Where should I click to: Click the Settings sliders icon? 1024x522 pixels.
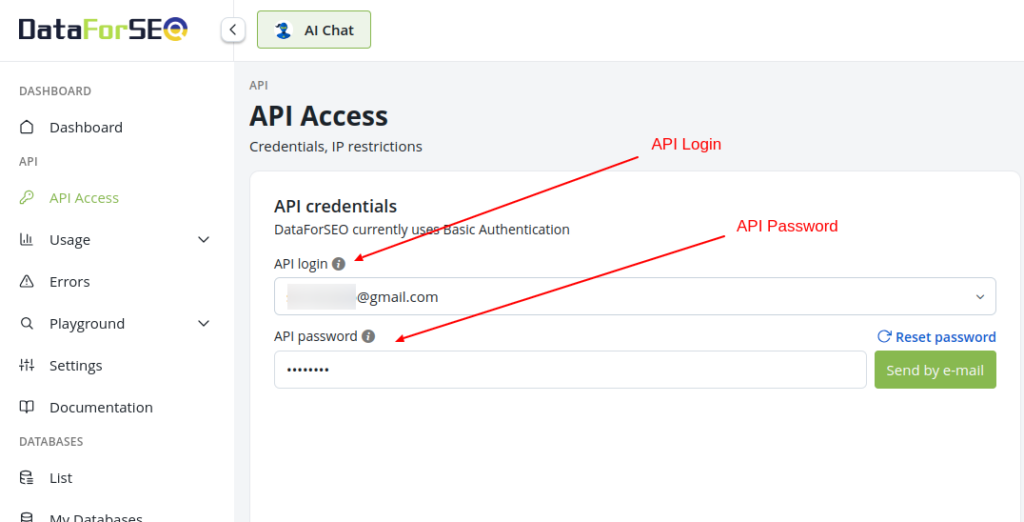tap(26, 365)
